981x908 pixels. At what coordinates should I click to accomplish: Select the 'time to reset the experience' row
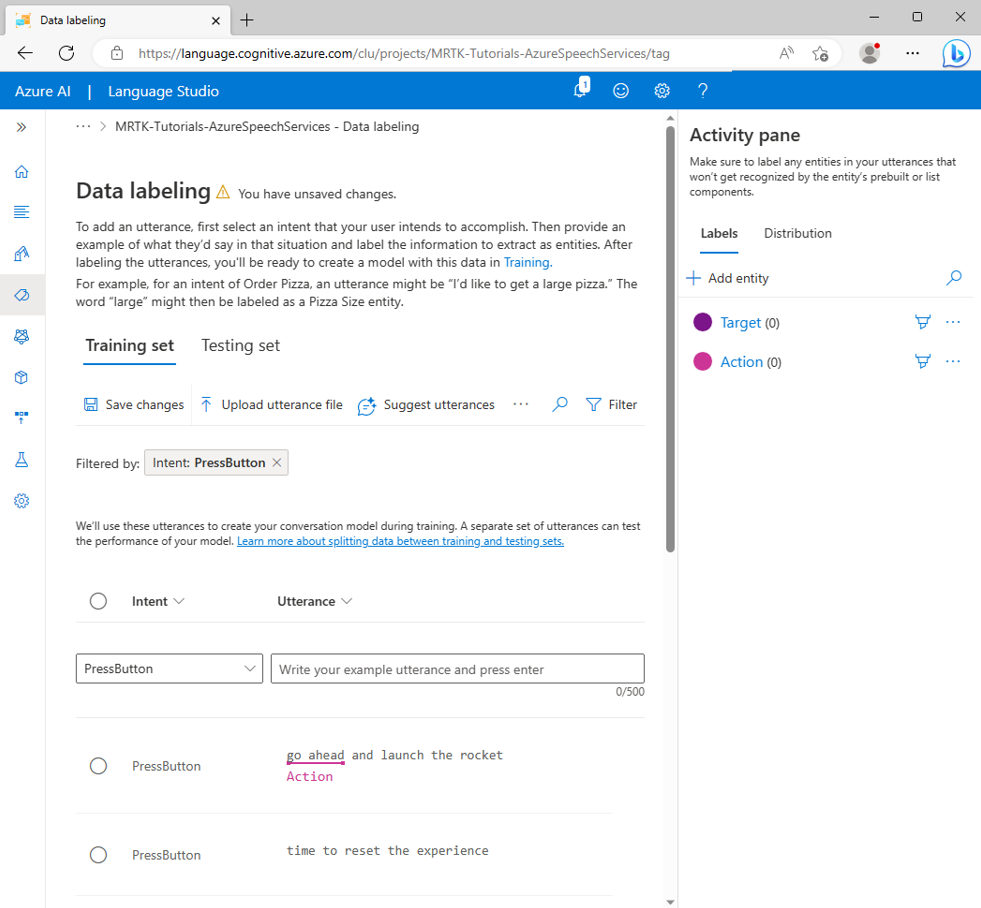click(x=98, y=855)
